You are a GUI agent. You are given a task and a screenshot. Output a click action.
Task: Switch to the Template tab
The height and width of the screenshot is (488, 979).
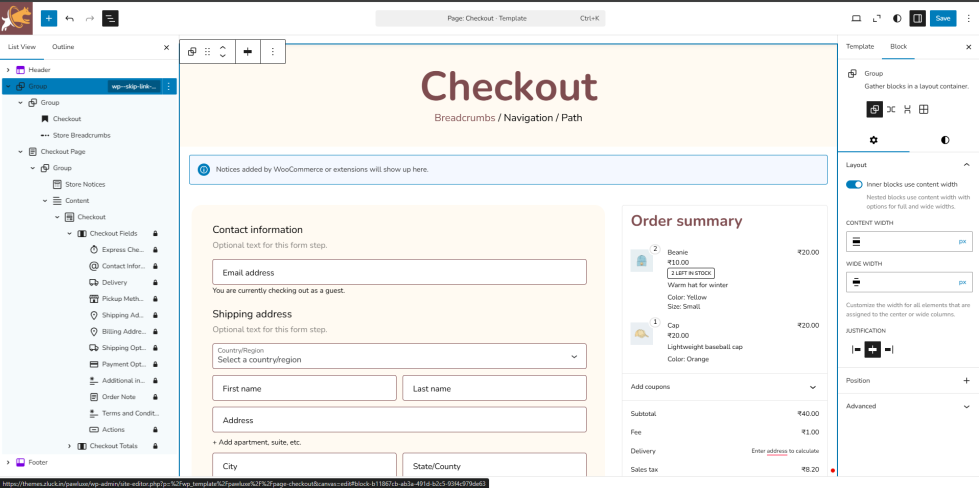[x=860, y=47]
